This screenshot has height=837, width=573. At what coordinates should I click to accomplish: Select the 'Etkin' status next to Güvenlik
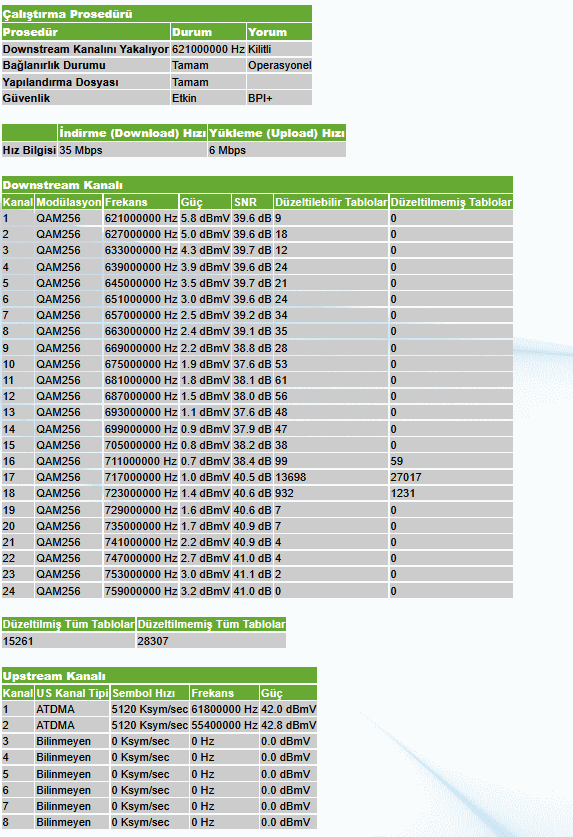[x=208, y=98]
